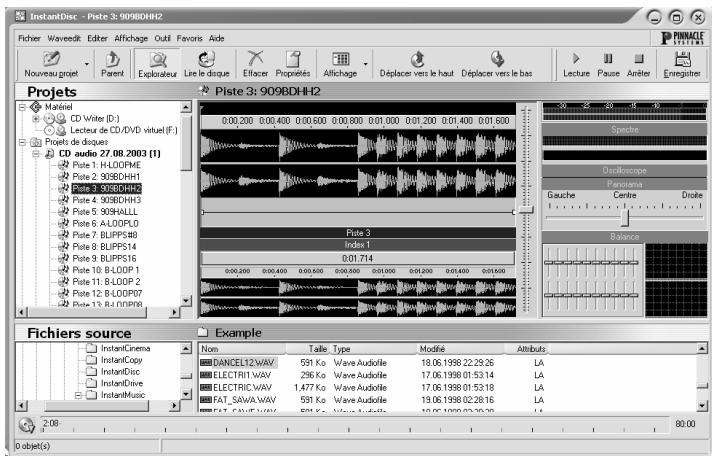Open the InstantDrive folder
Image resolution: width=712 pixels, height=456 pixels.
pos(122,383)
